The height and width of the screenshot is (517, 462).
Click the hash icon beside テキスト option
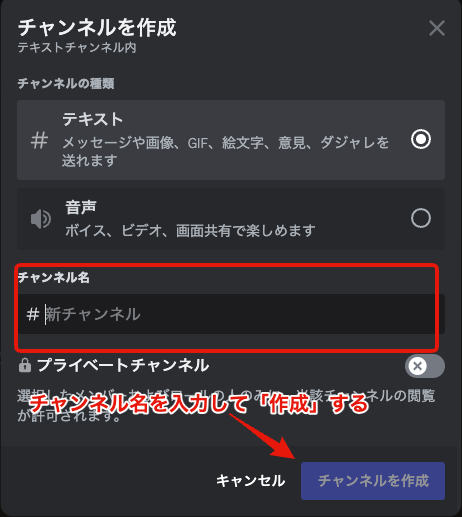[x=39, y=140]
